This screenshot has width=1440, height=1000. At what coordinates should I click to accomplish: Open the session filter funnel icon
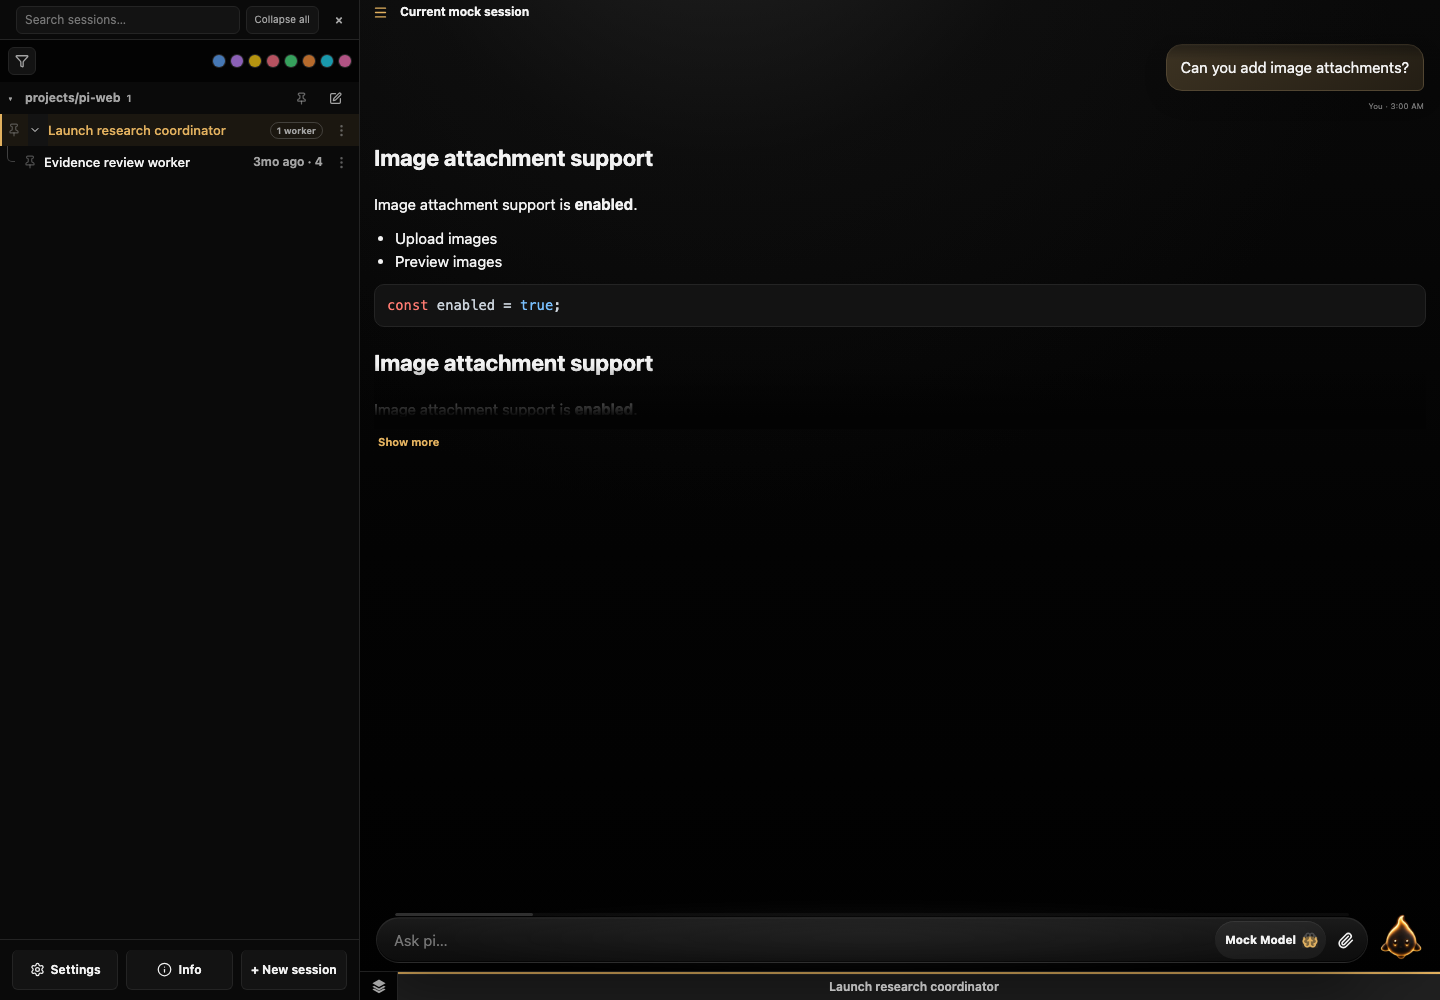22,61
